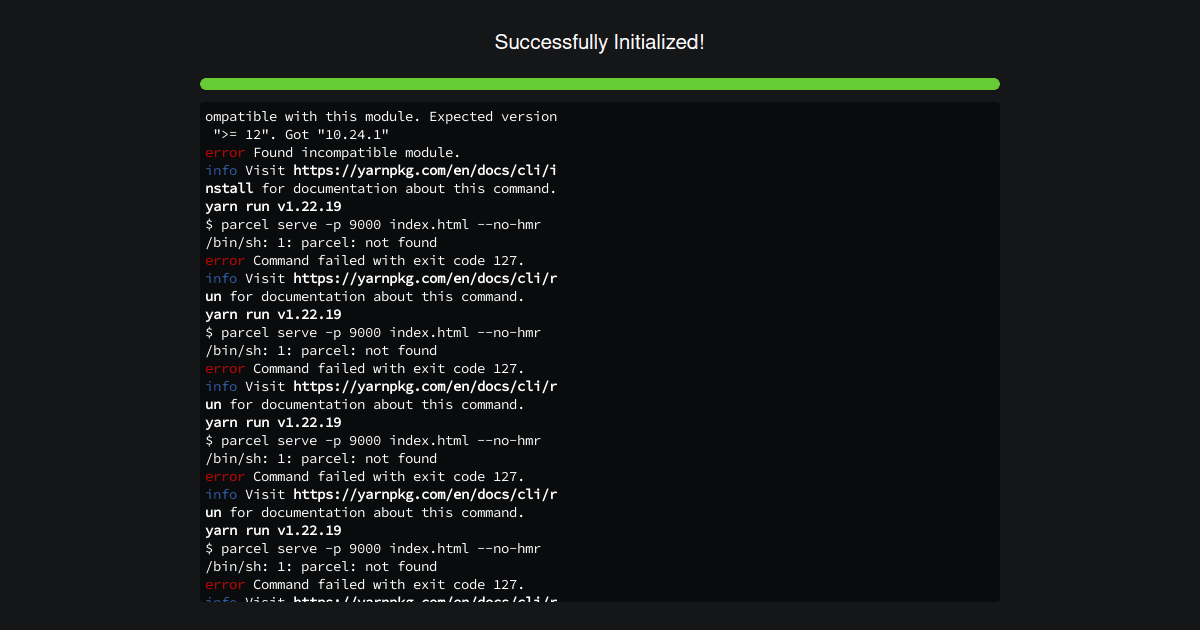Click the second "yarn run v1.22.19" line

(273, 314)
